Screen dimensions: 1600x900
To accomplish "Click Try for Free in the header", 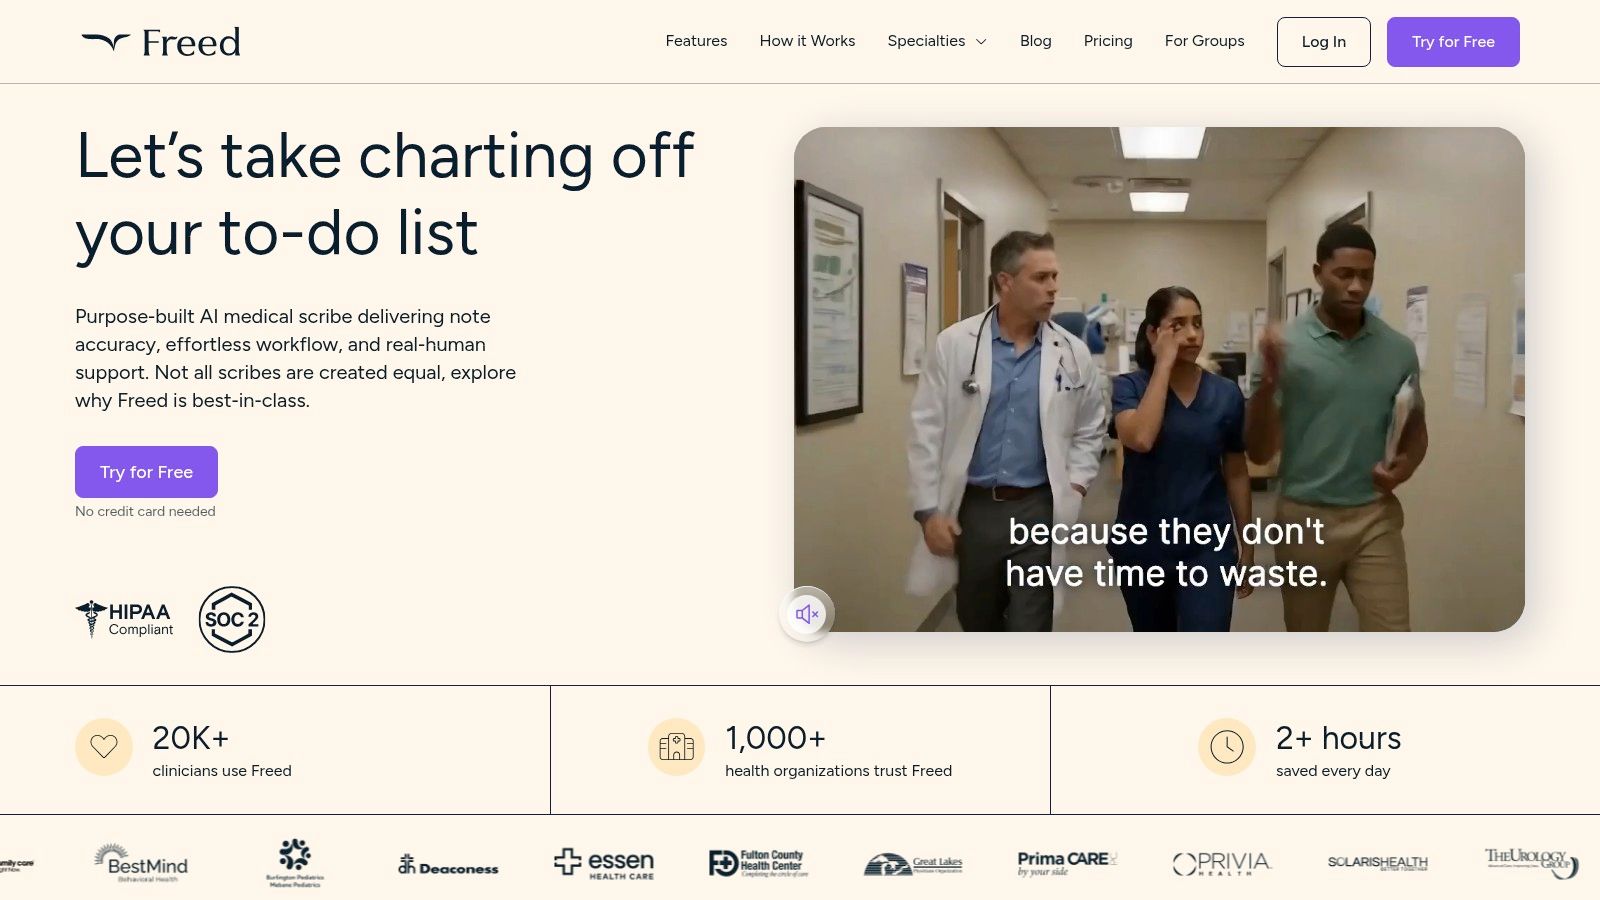I will pyautogui.click(x=1453, y=42).
